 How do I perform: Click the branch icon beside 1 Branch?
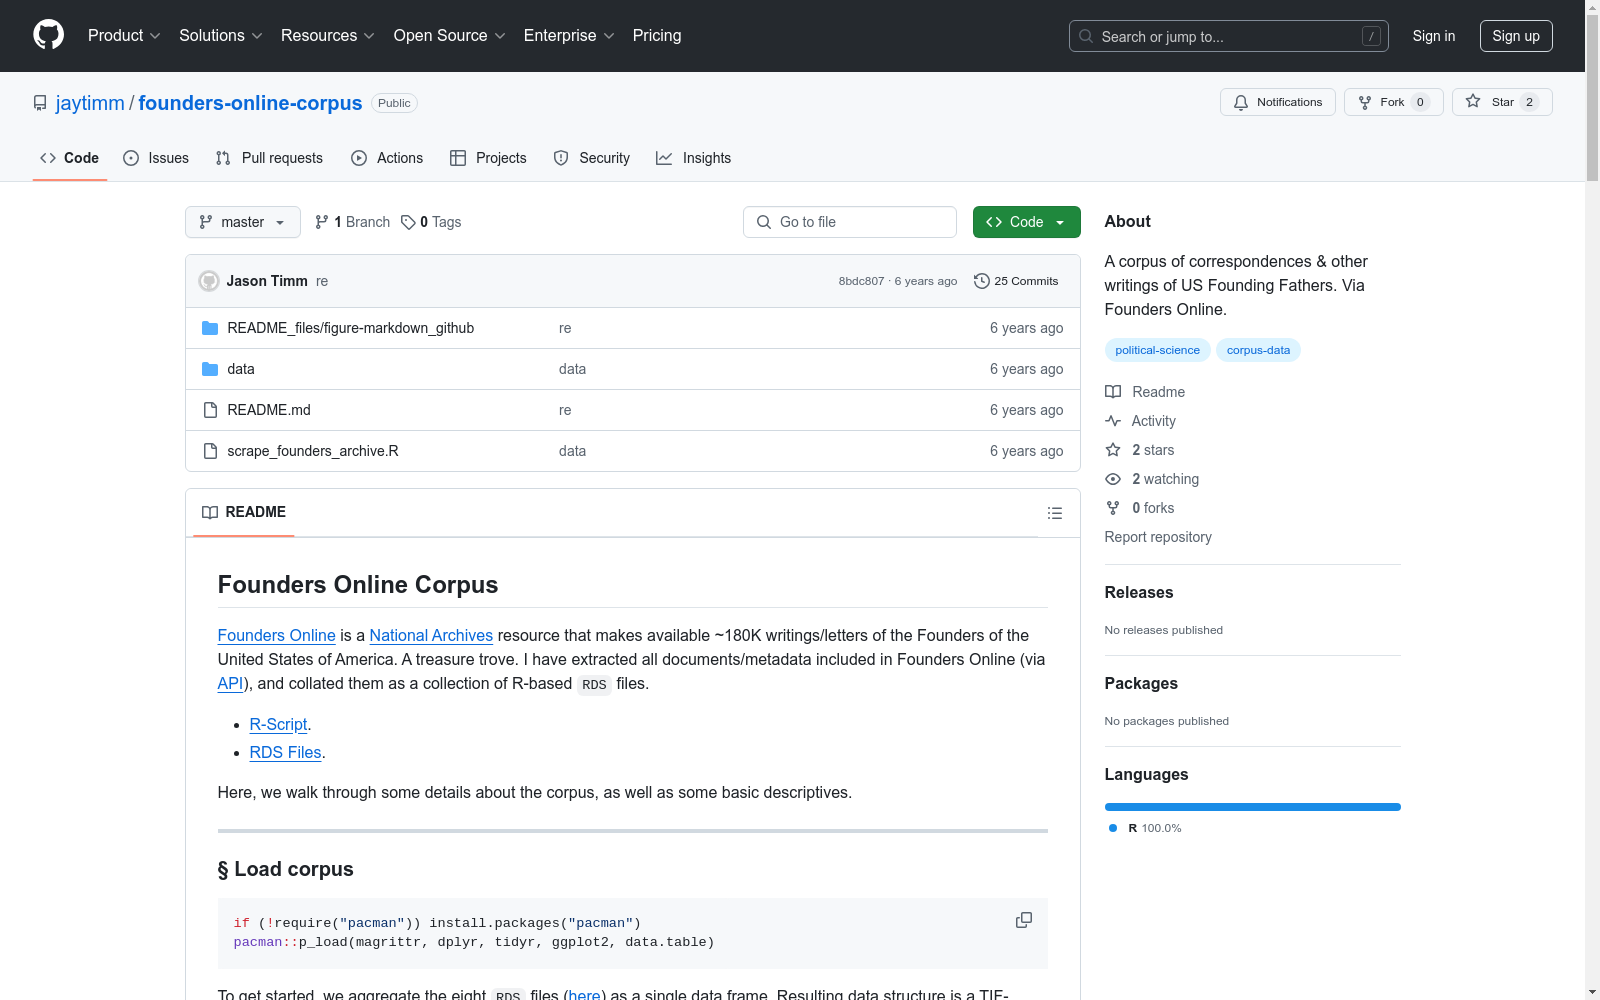322,222
